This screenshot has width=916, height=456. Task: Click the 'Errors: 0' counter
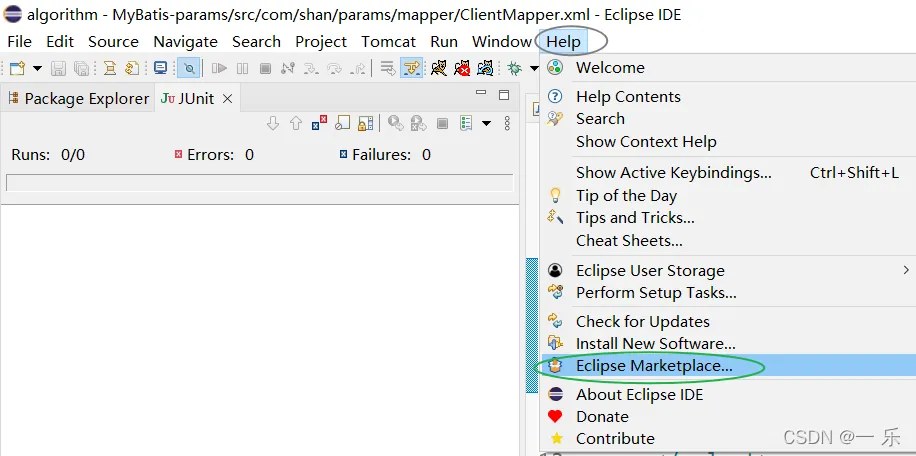pyautogui.click(x=214, y=155)
